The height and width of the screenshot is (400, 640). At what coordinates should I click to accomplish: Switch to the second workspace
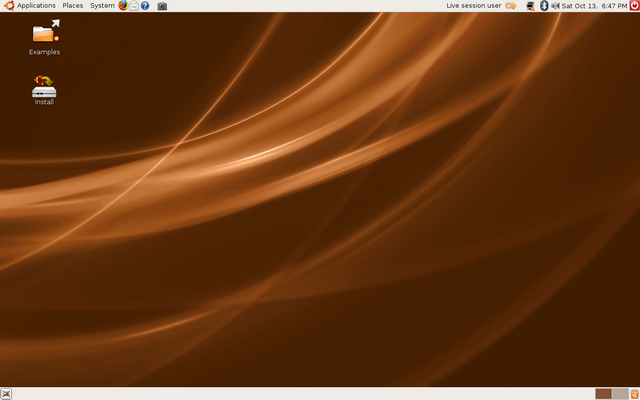(x=620, y=394)
